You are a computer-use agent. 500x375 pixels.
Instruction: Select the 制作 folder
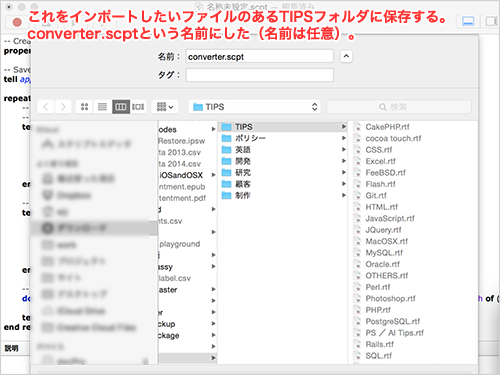click(x=283, y=195)
